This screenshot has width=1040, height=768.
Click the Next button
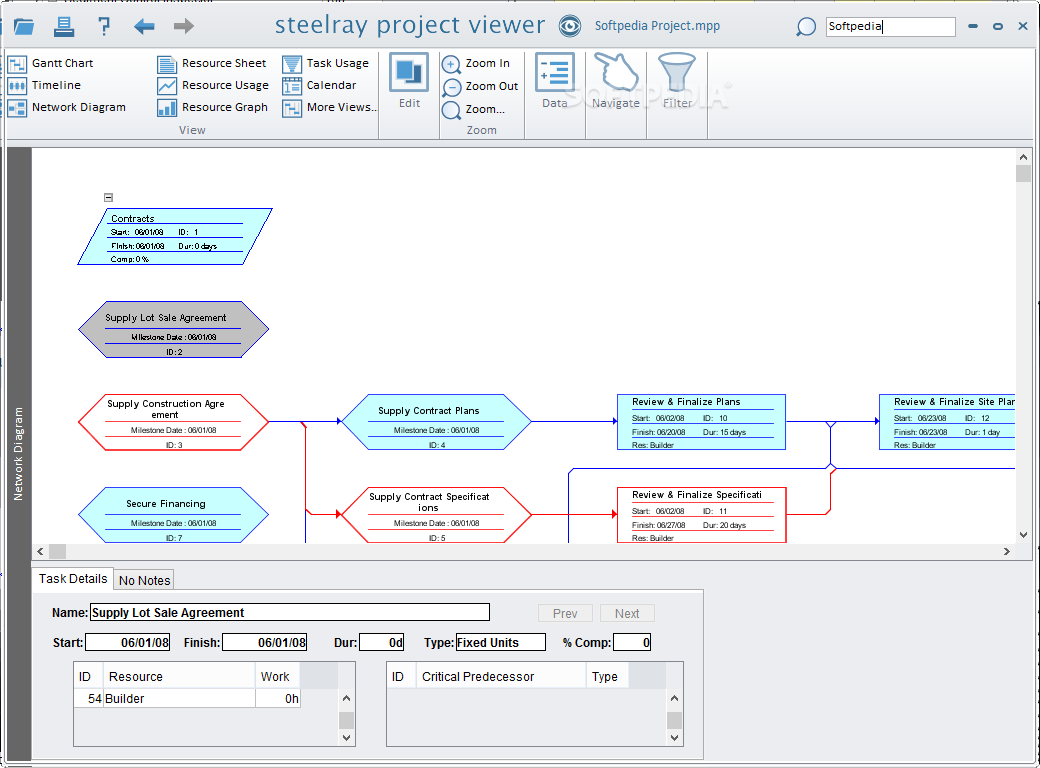tap(627, 613)
